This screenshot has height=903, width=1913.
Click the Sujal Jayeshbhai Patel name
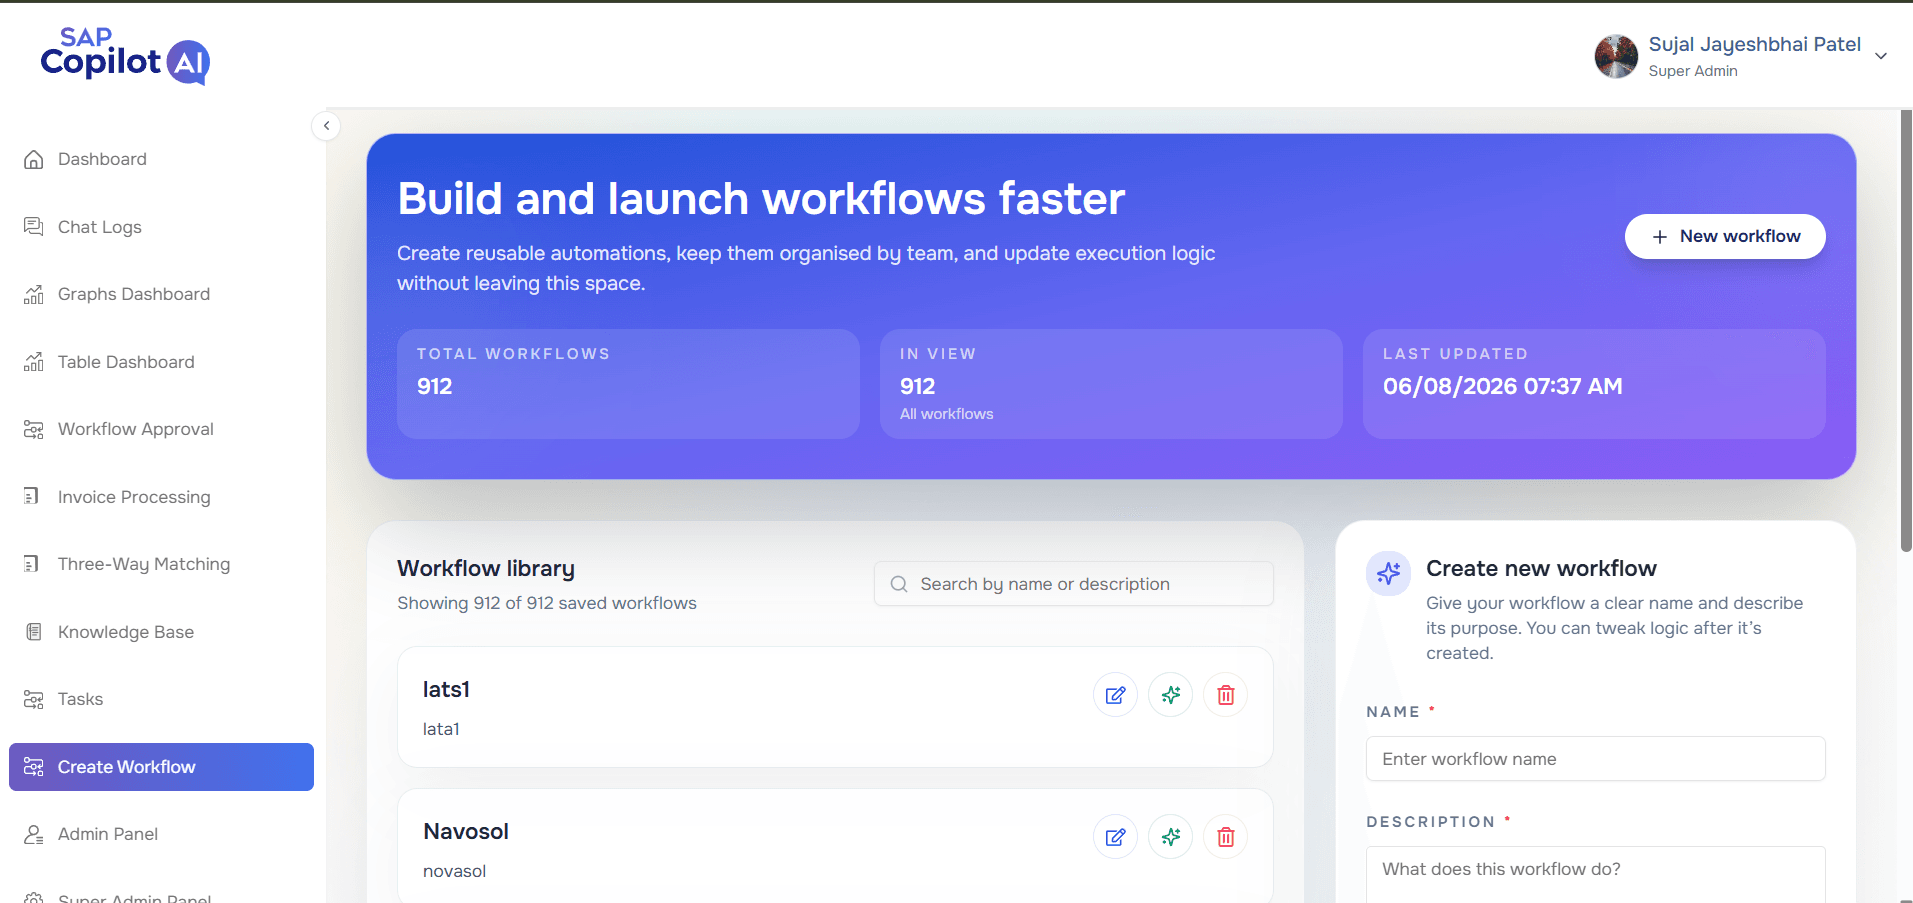[x=1754, y=44]
